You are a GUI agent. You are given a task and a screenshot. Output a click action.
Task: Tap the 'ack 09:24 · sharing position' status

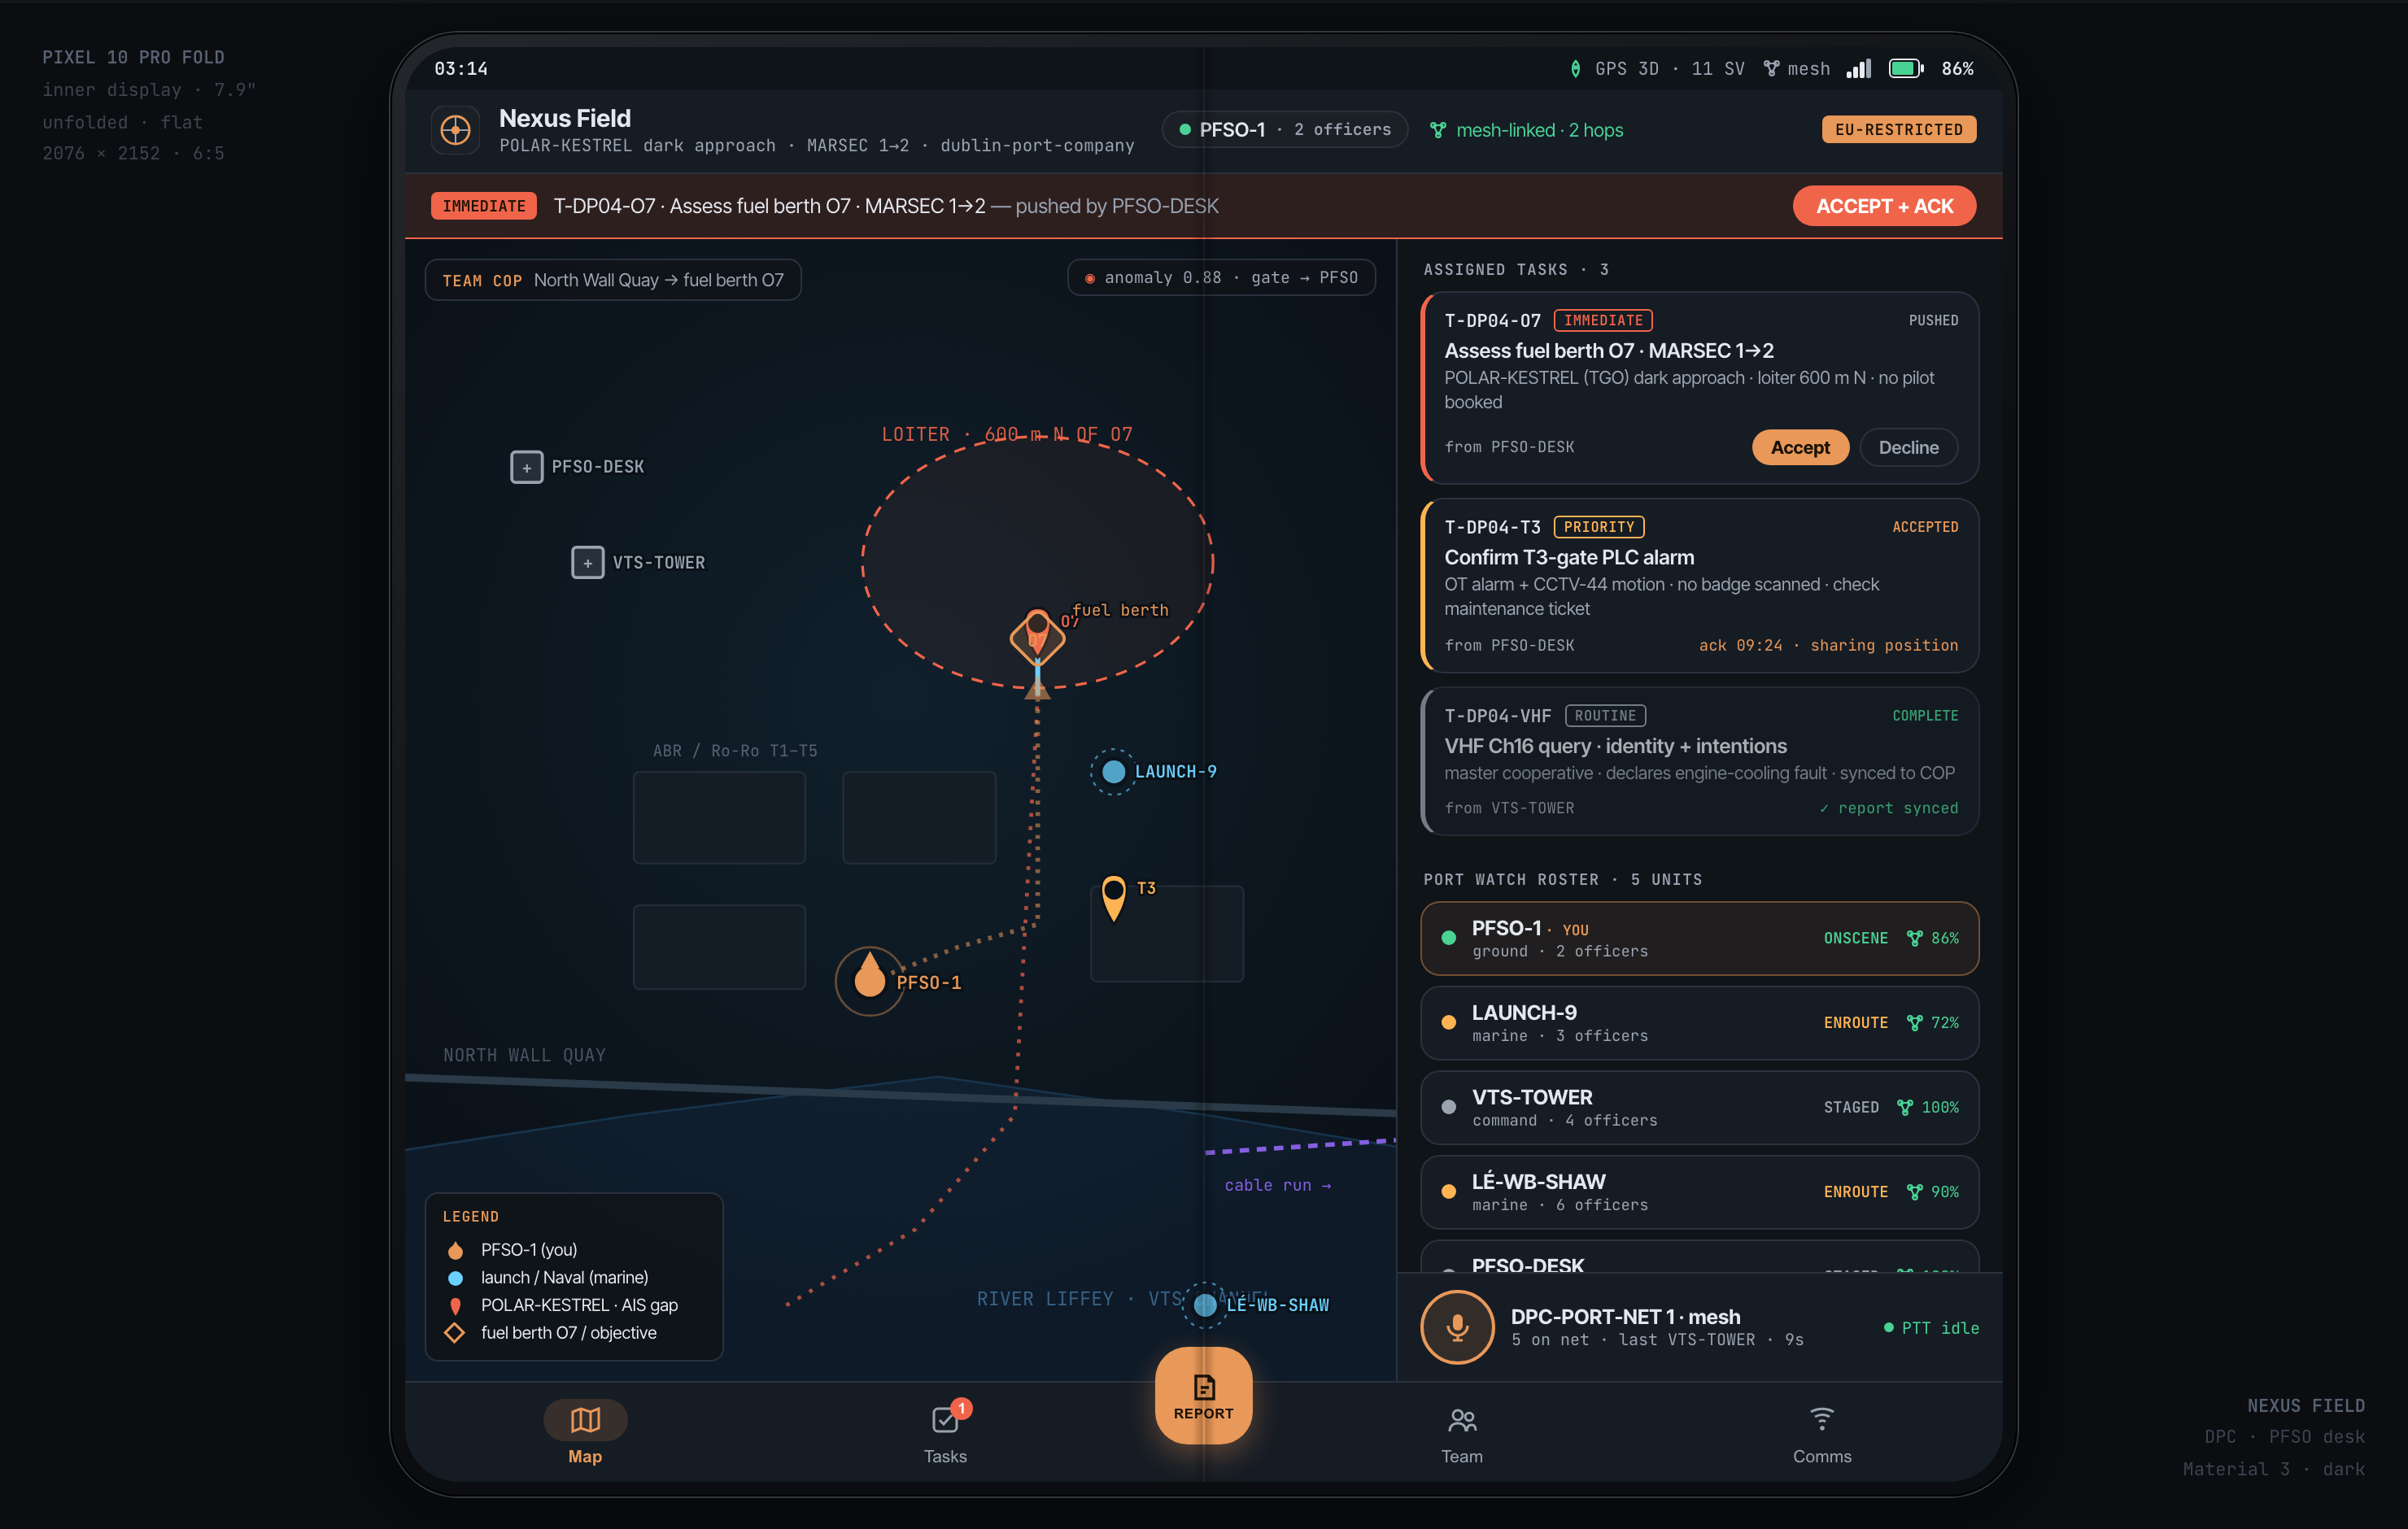pos(1828,646)
